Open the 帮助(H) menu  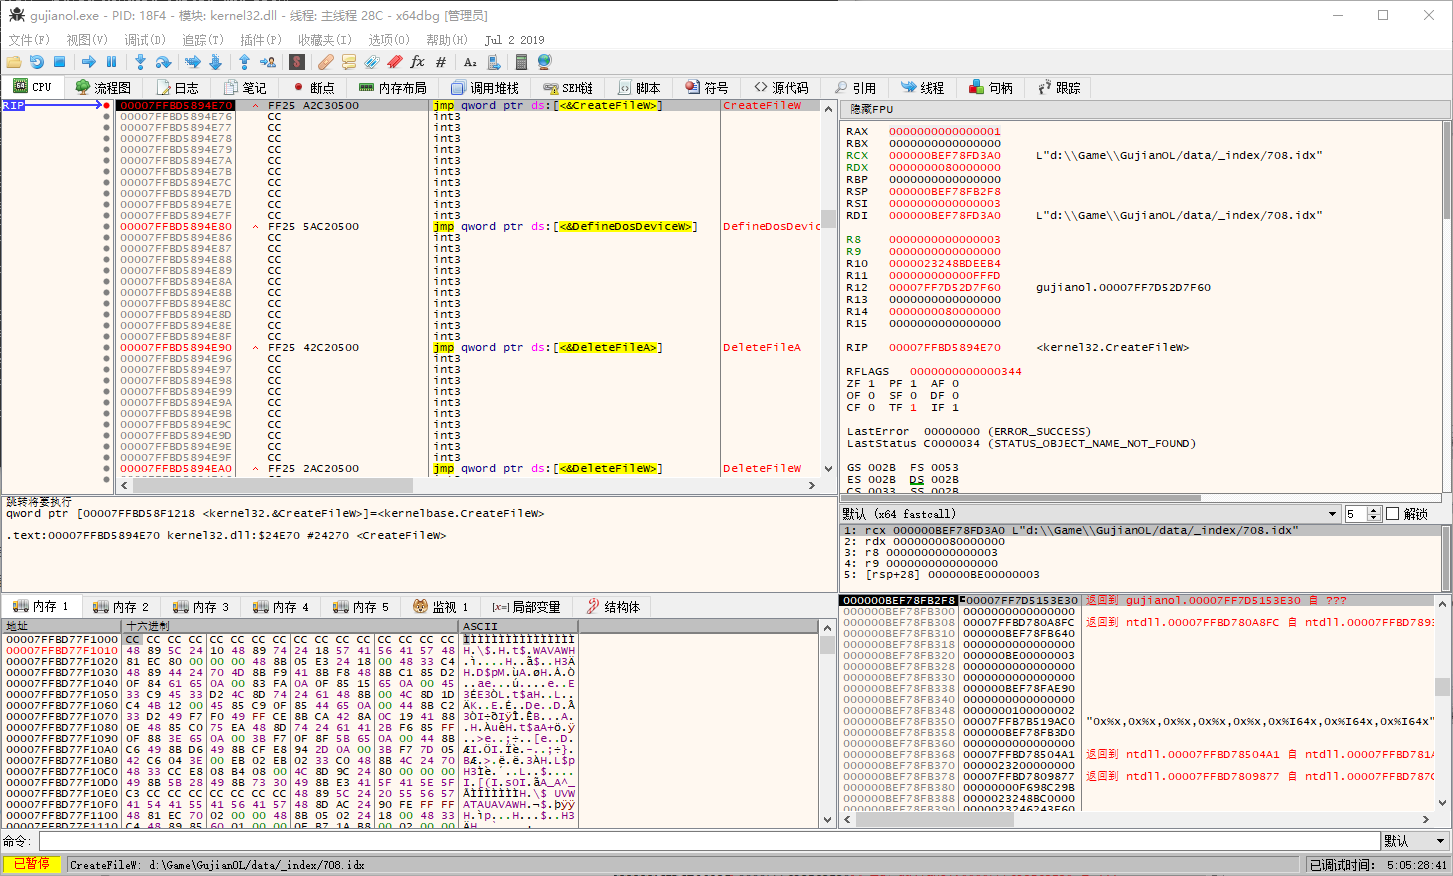pos(447,40)
